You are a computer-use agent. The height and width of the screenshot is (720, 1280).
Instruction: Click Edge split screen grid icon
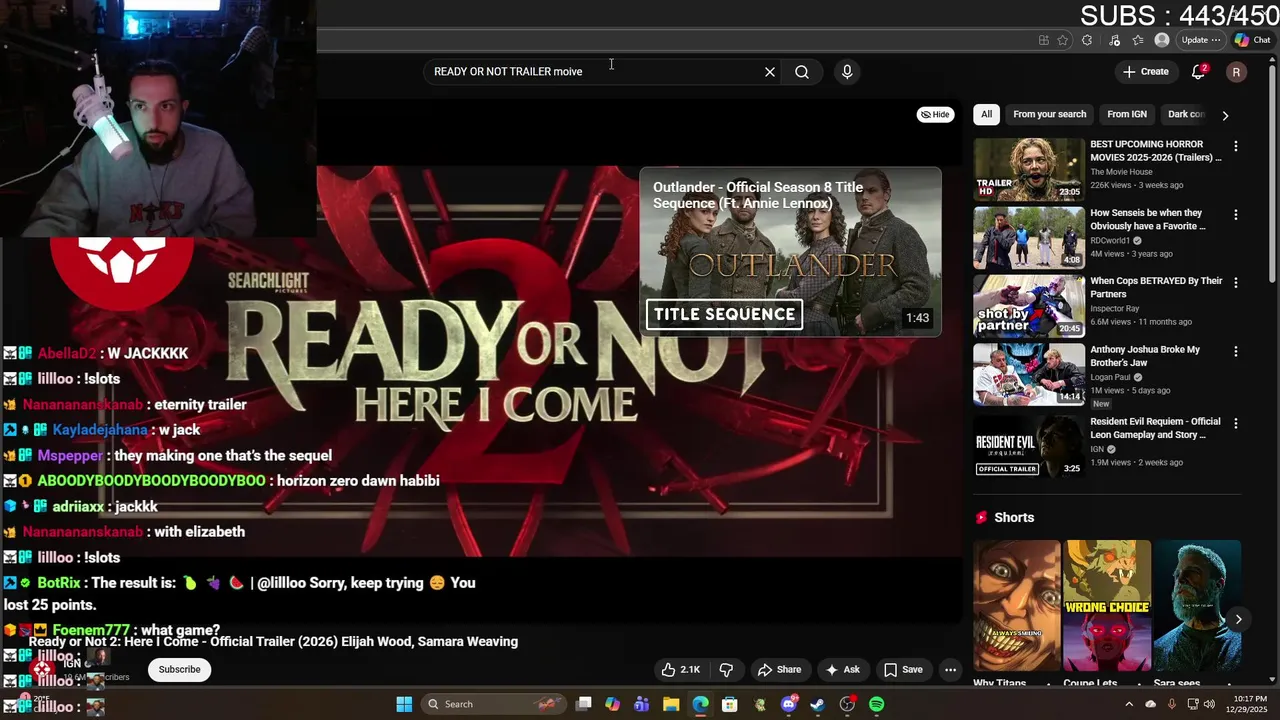click(x=1044, y=40)
